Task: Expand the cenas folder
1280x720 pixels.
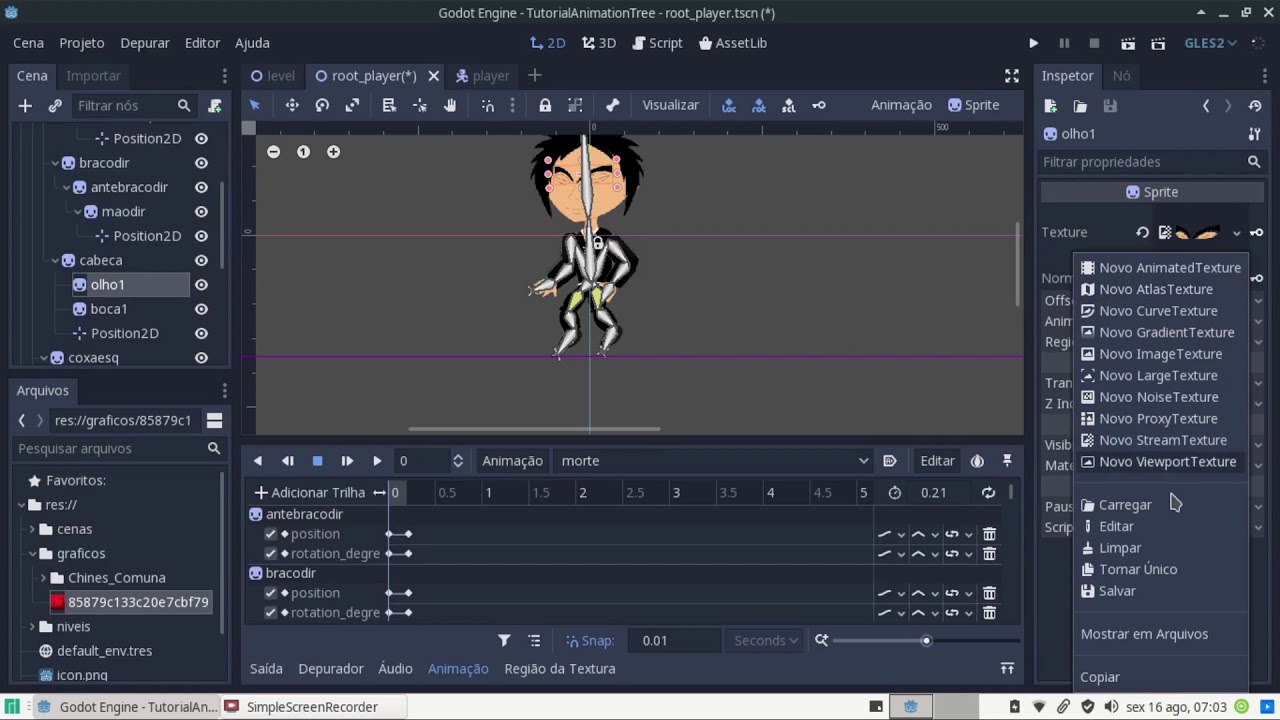Action: click(x=32, y=529)
